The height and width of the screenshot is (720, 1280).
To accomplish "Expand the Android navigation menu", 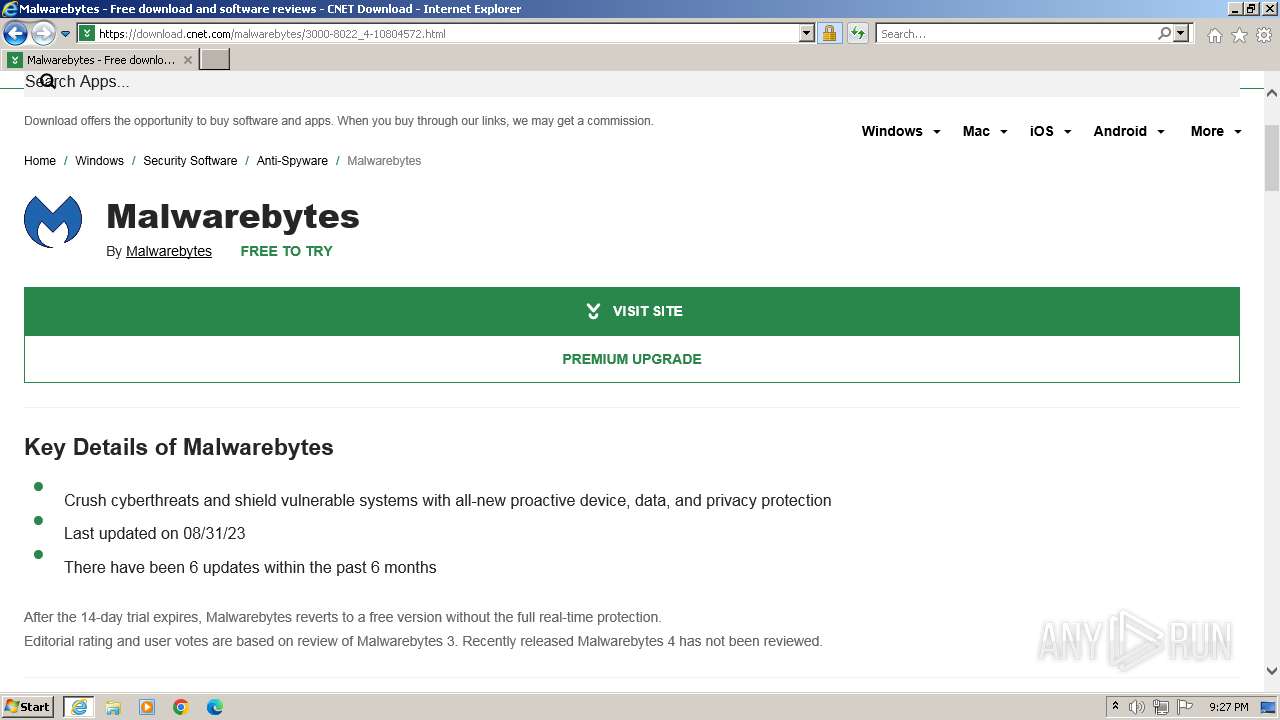I will (1129, 131).
